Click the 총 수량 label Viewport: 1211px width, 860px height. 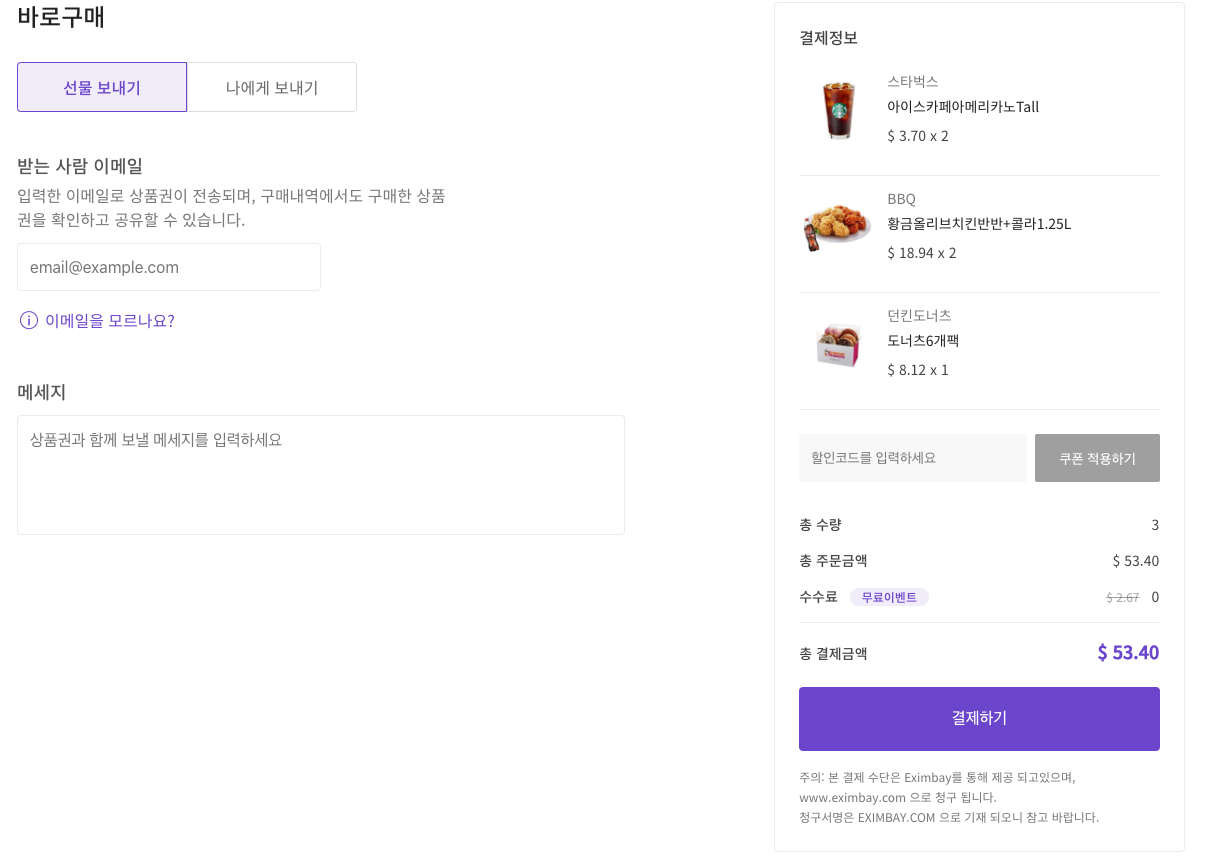point(820,525)
